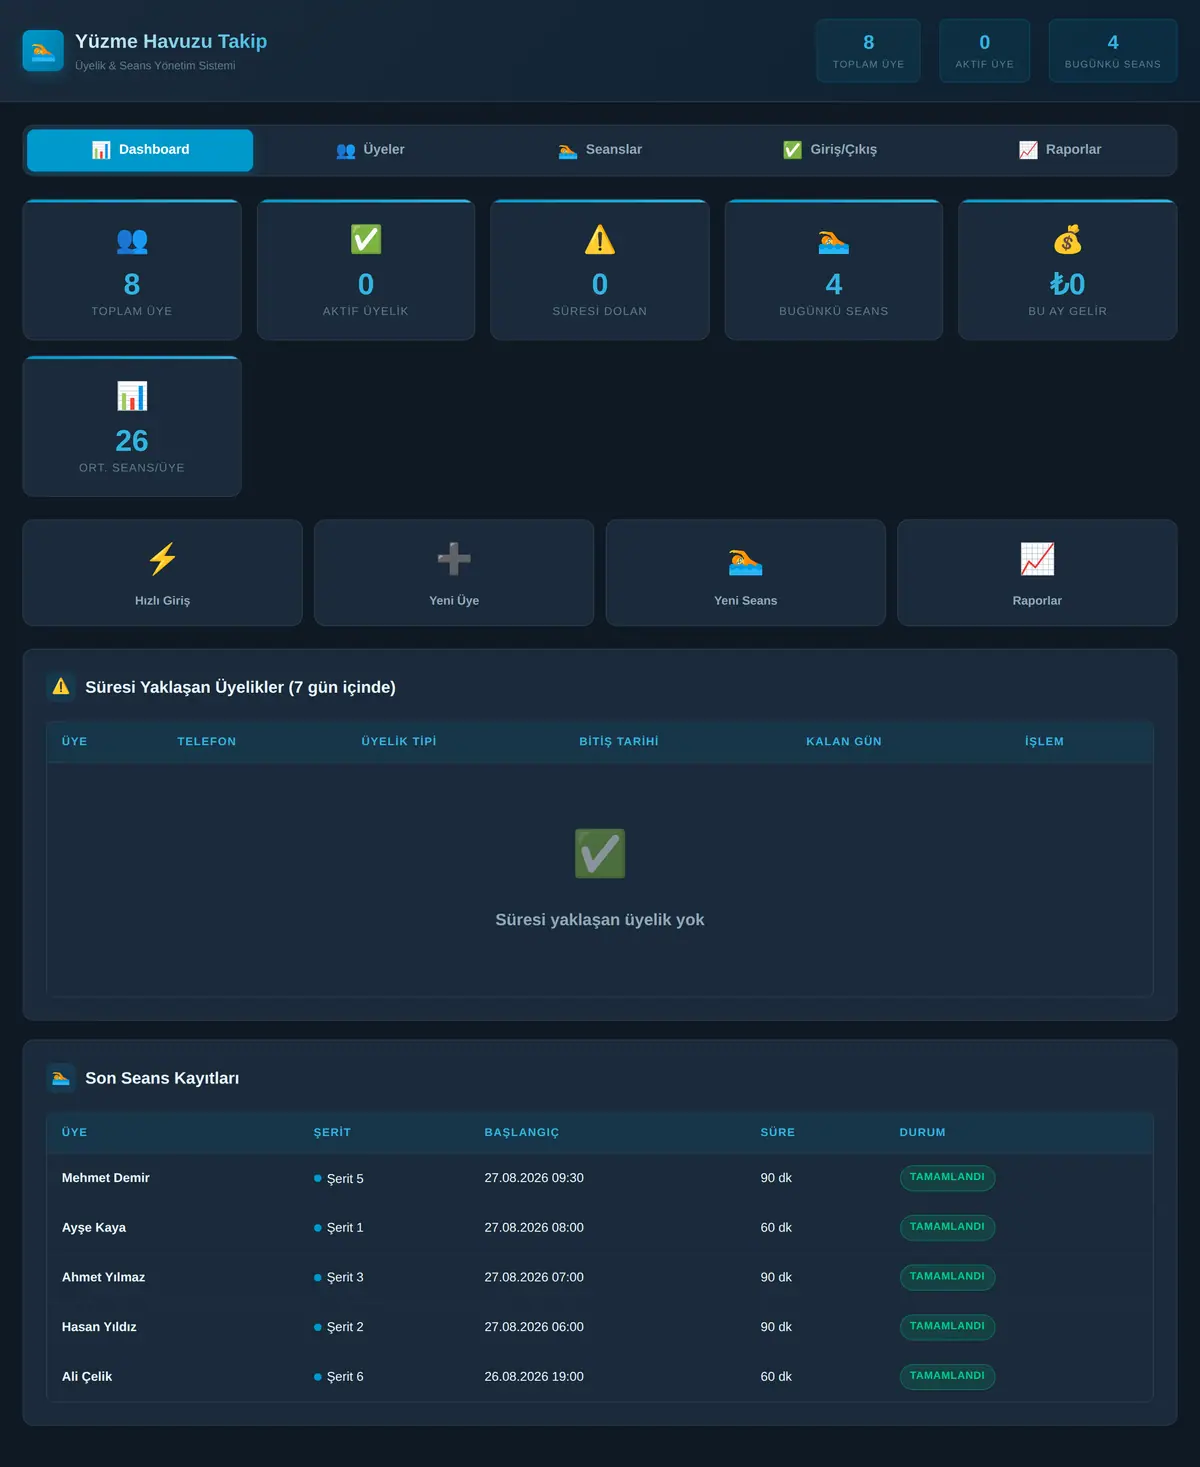Viewport: 1200px width, 1467px height.
Task: Click the Şerit 6 lane cell
Action: [339, 1377]
